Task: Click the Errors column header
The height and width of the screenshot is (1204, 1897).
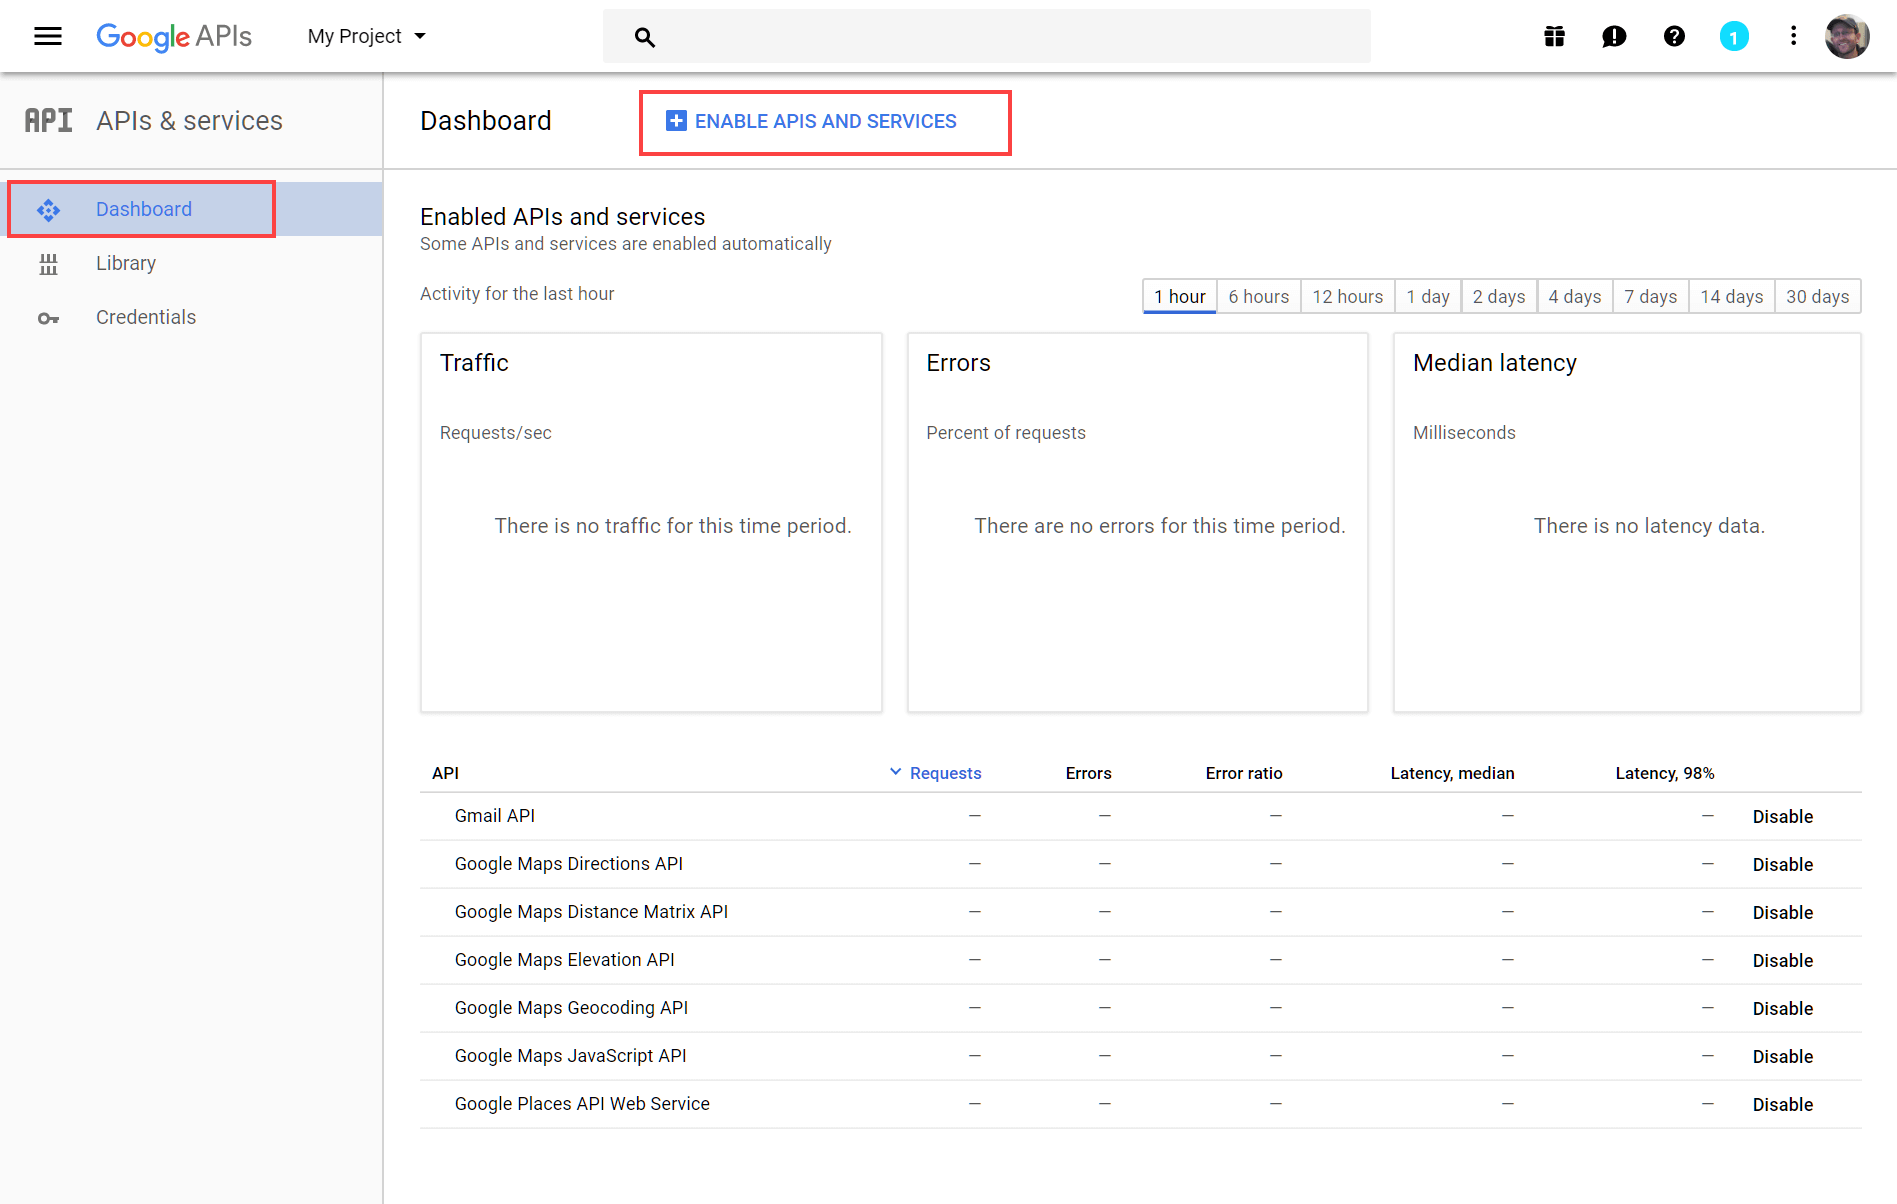Action: click(1088, 773)
